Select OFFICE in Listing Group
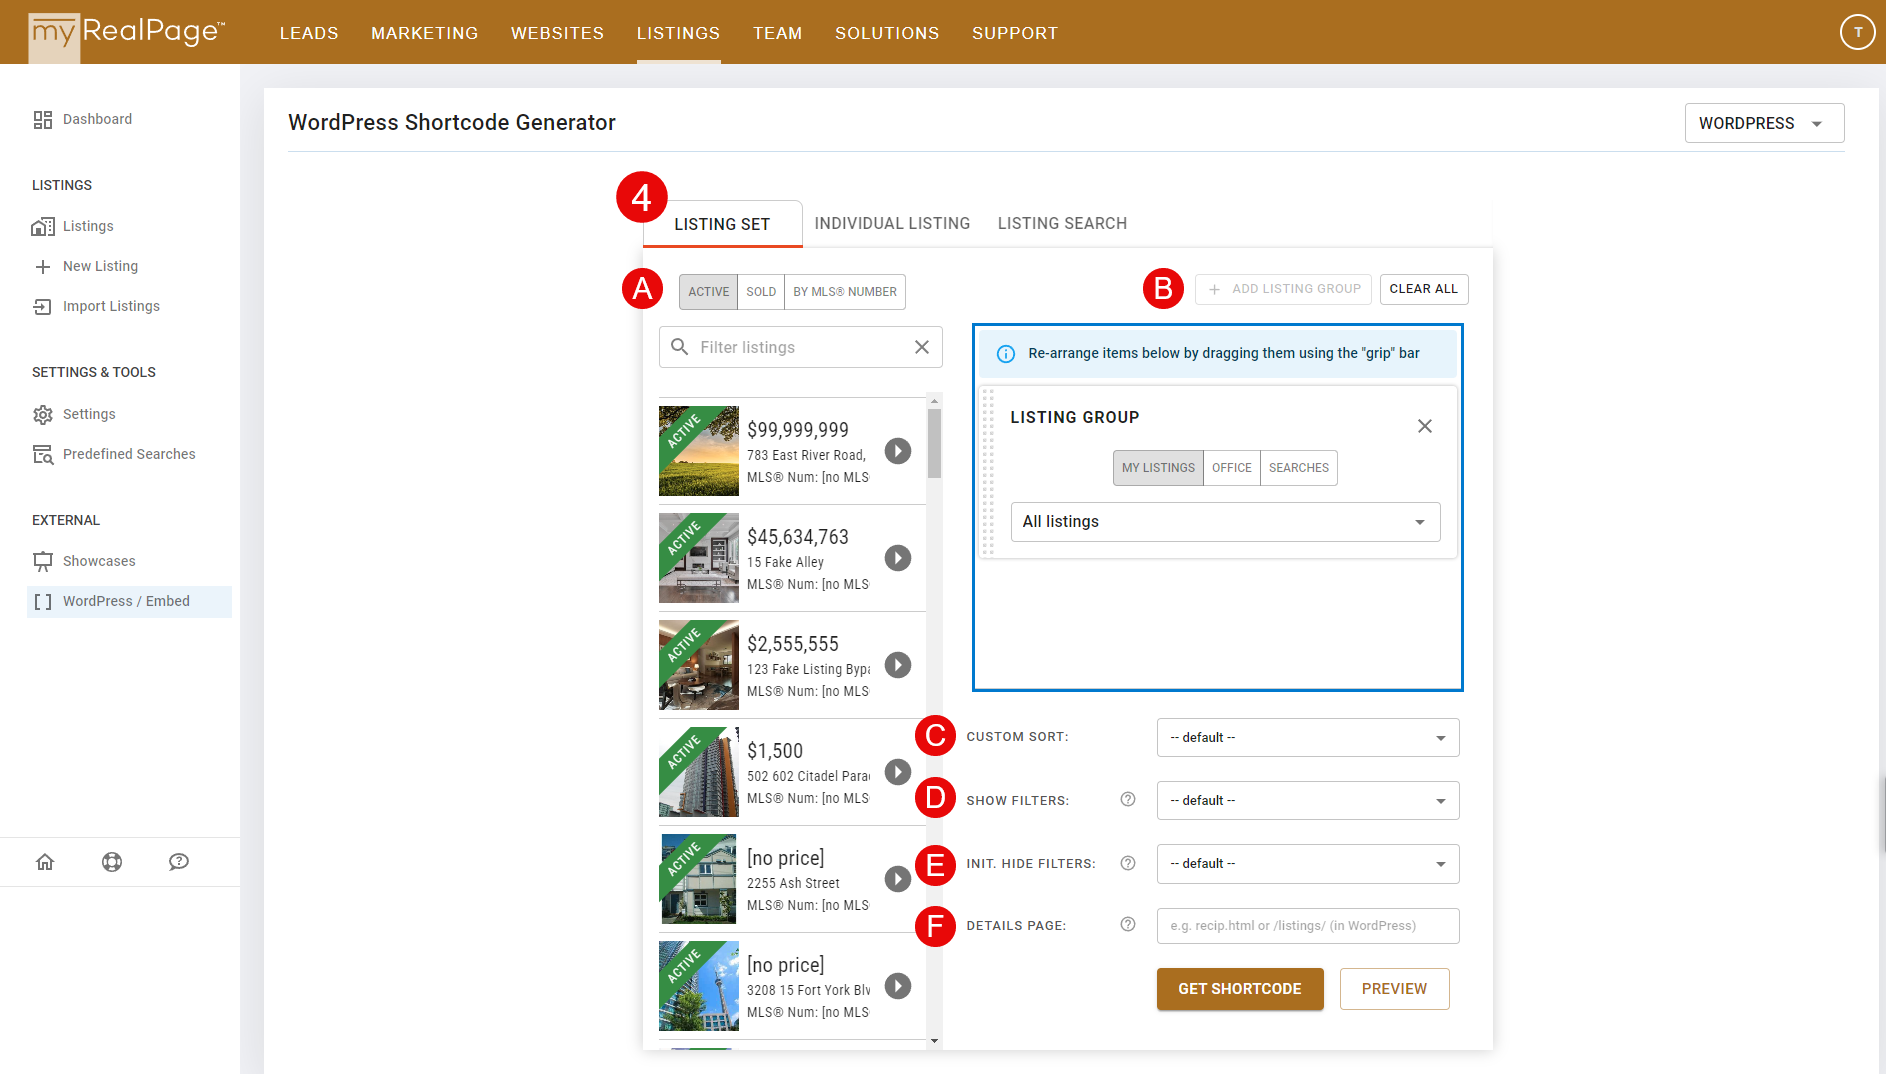 (x=1232, y=468)
